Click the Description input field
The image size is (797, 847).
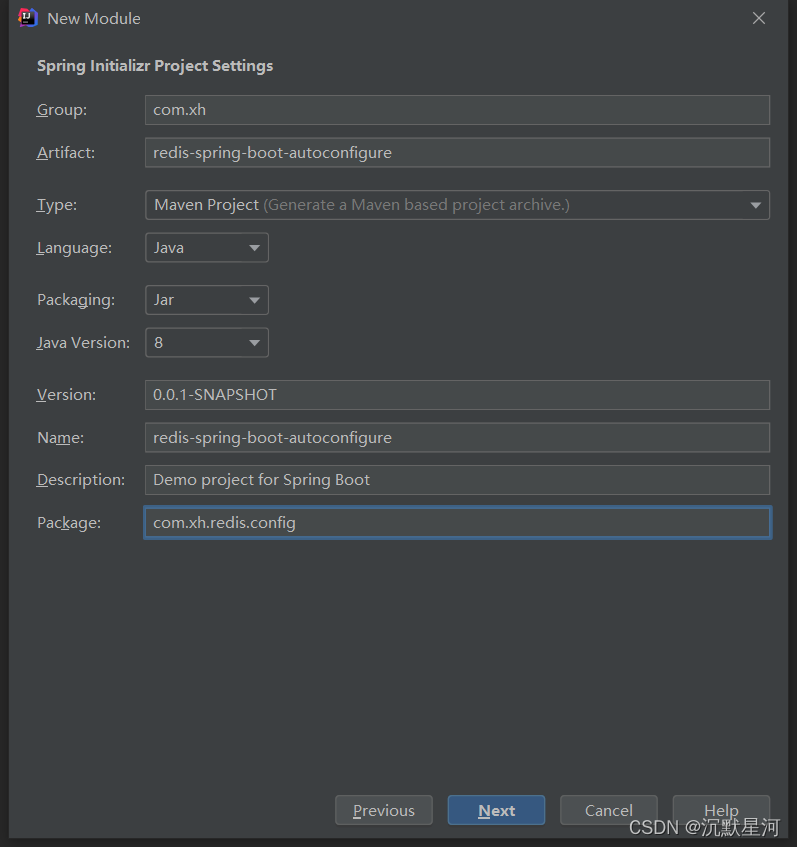457,480
